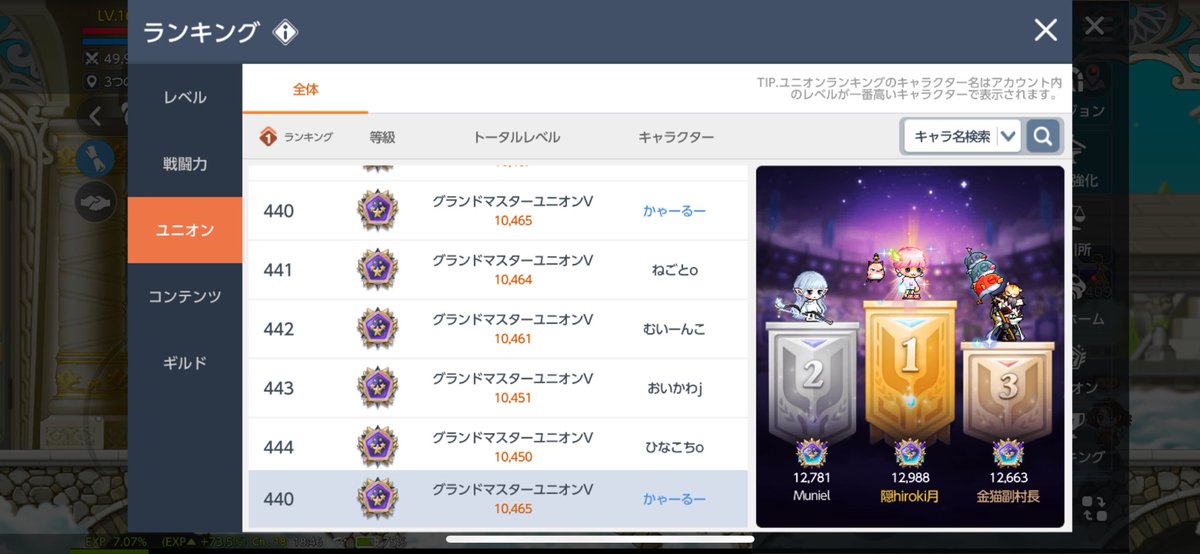The image size is (1200, 554).
Task: Select character ねごとo in rank 441
Action: 675,270
